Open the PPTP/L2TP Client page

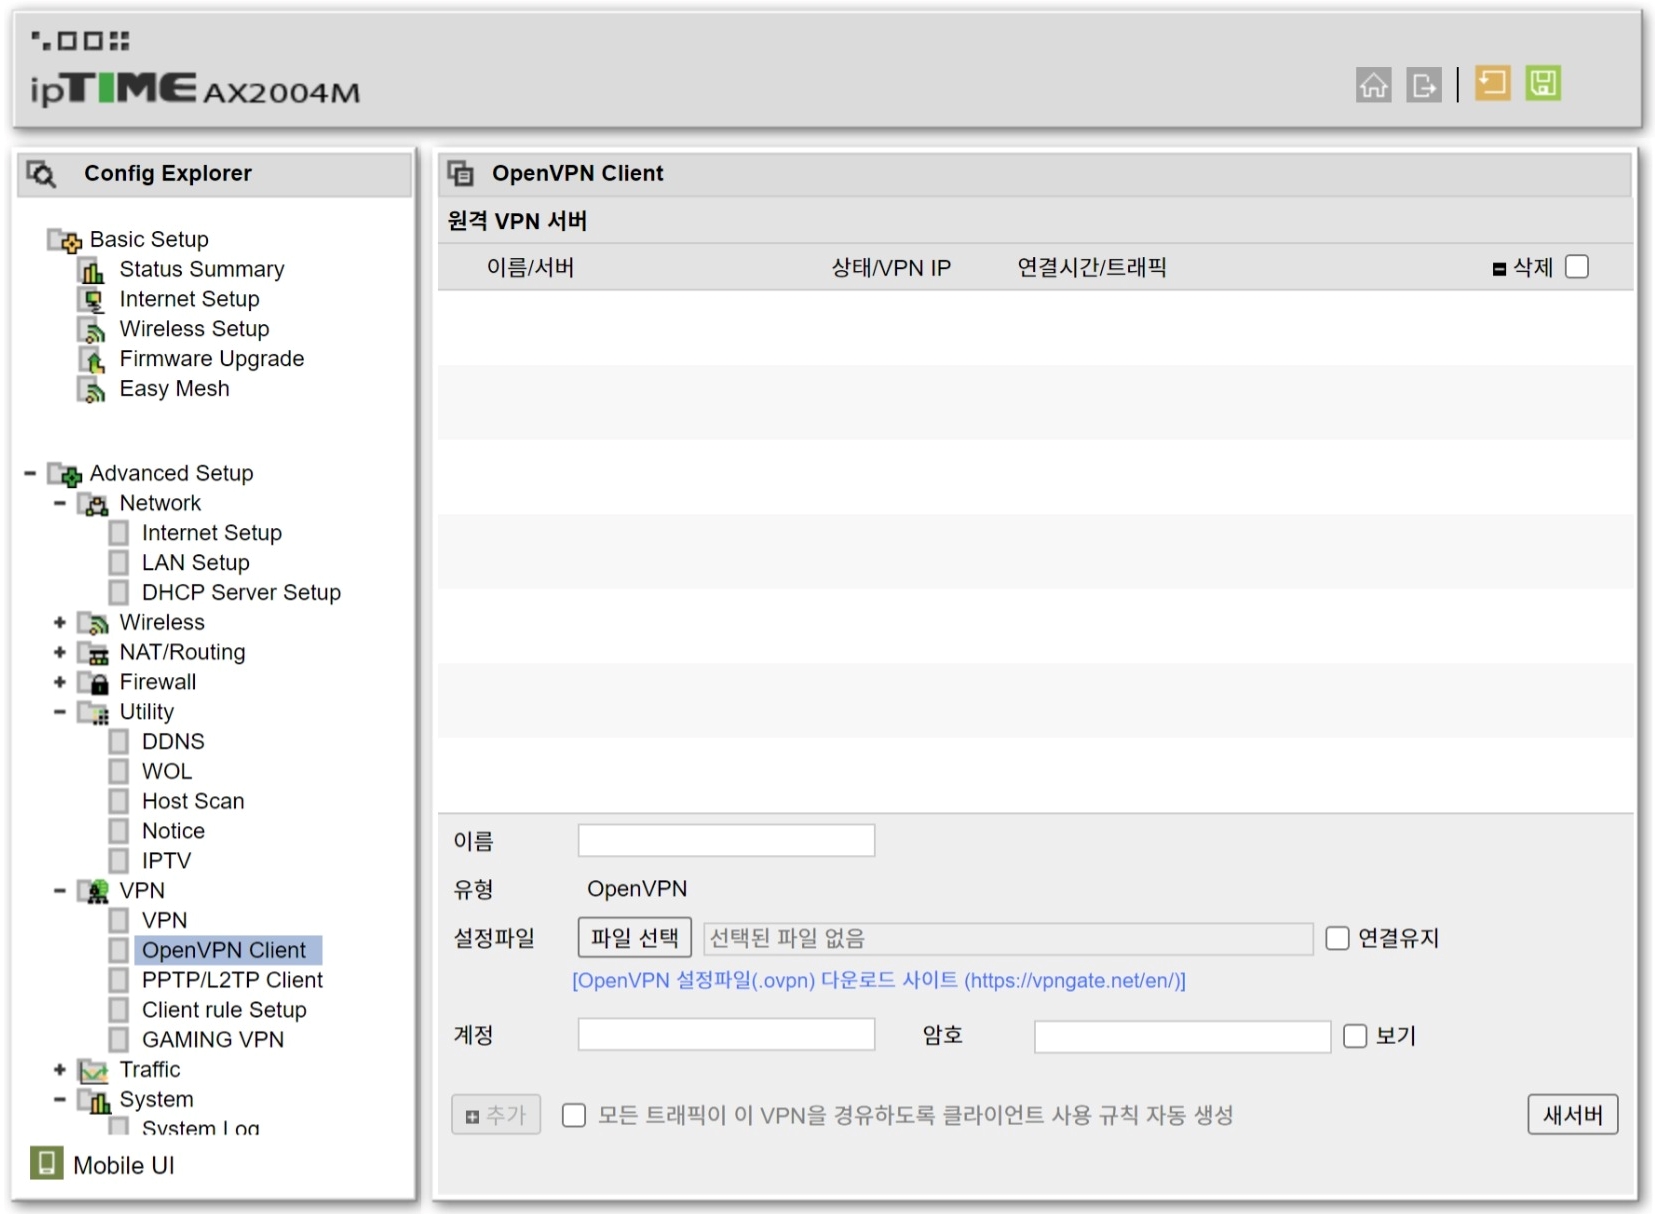point(232,980)
